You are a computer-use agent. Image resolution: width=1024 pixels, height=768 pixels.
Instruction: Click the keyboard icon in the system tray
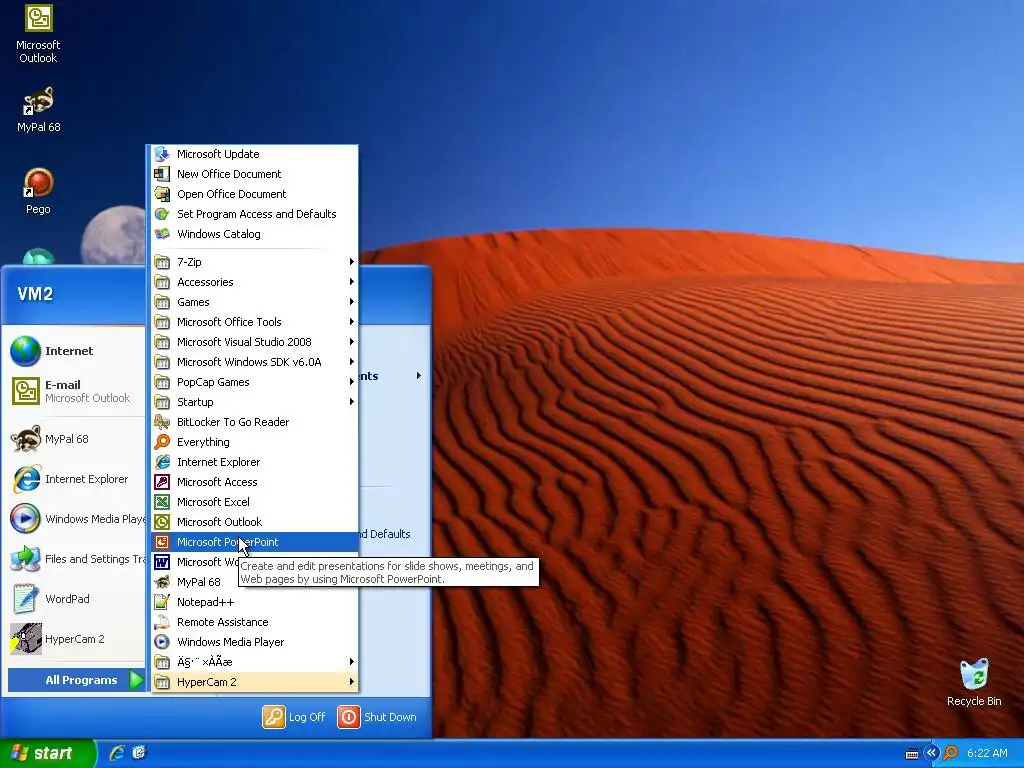(x=912, y=754)
